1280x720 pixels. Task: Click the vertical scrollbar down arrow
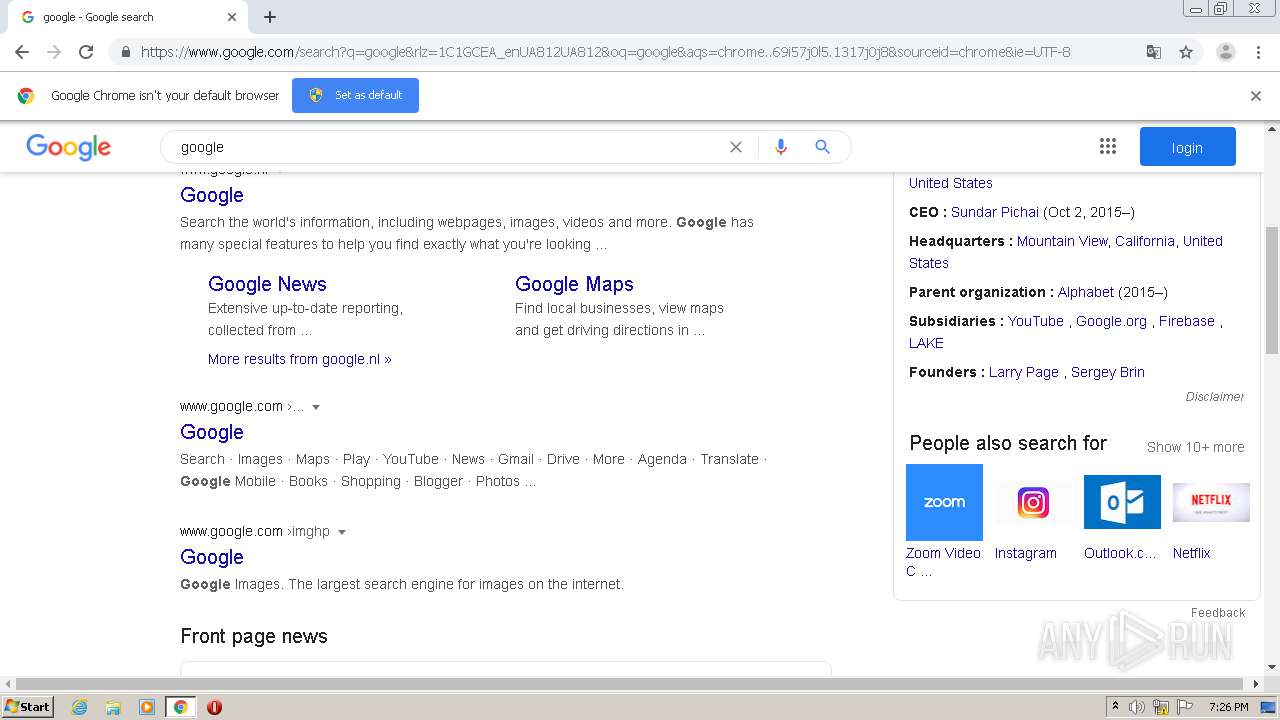coord(1272,667)
